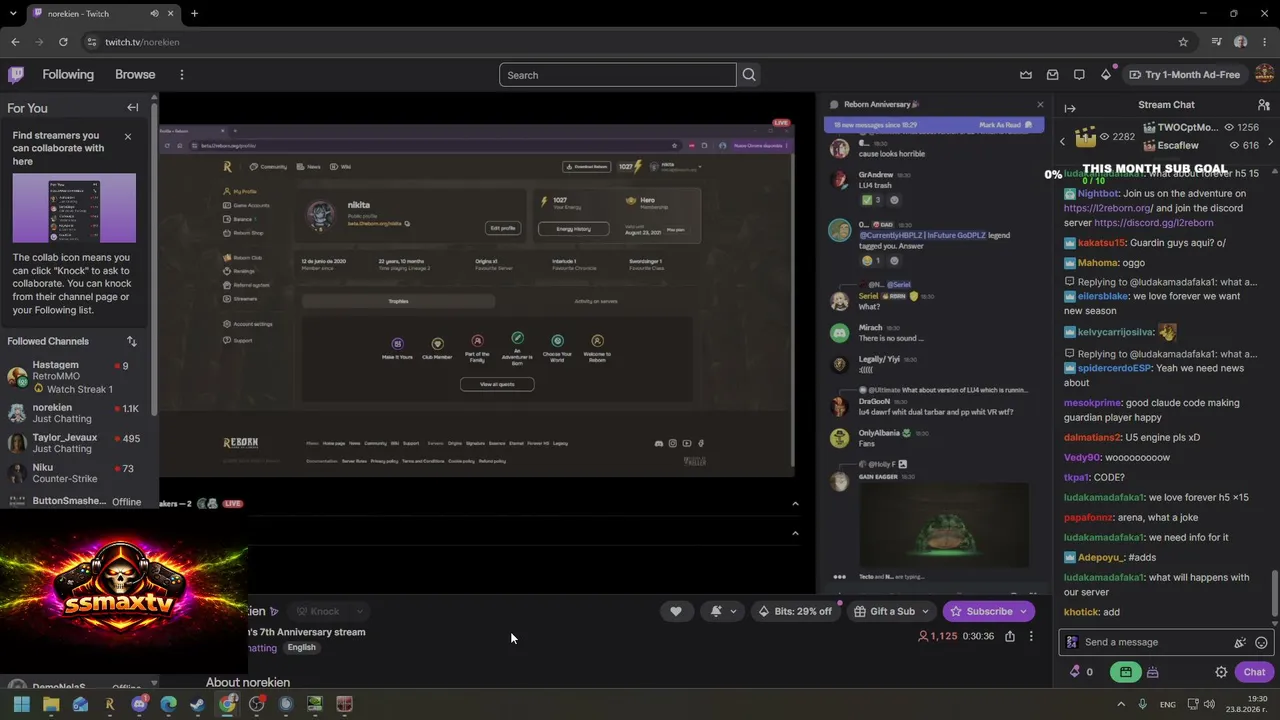Open the emote picker in chat
Image resolution: width=1280 pixels, height=720 pixels.
tap(1261, 643)
